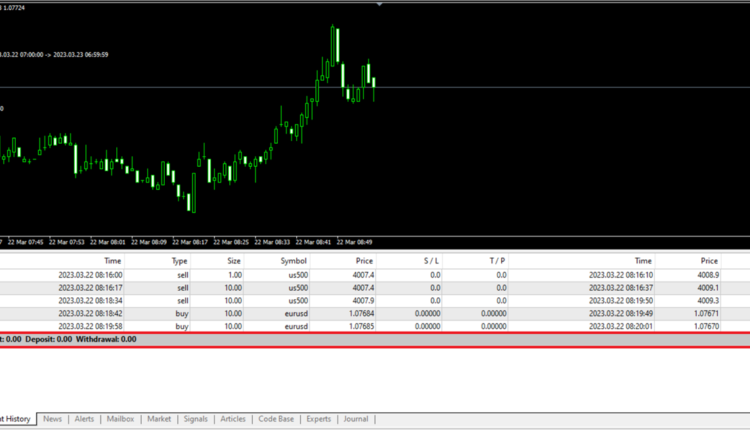750x430 pixels.
Task: Select the eurusd buy trade at 1.07684
Action: 200,313
